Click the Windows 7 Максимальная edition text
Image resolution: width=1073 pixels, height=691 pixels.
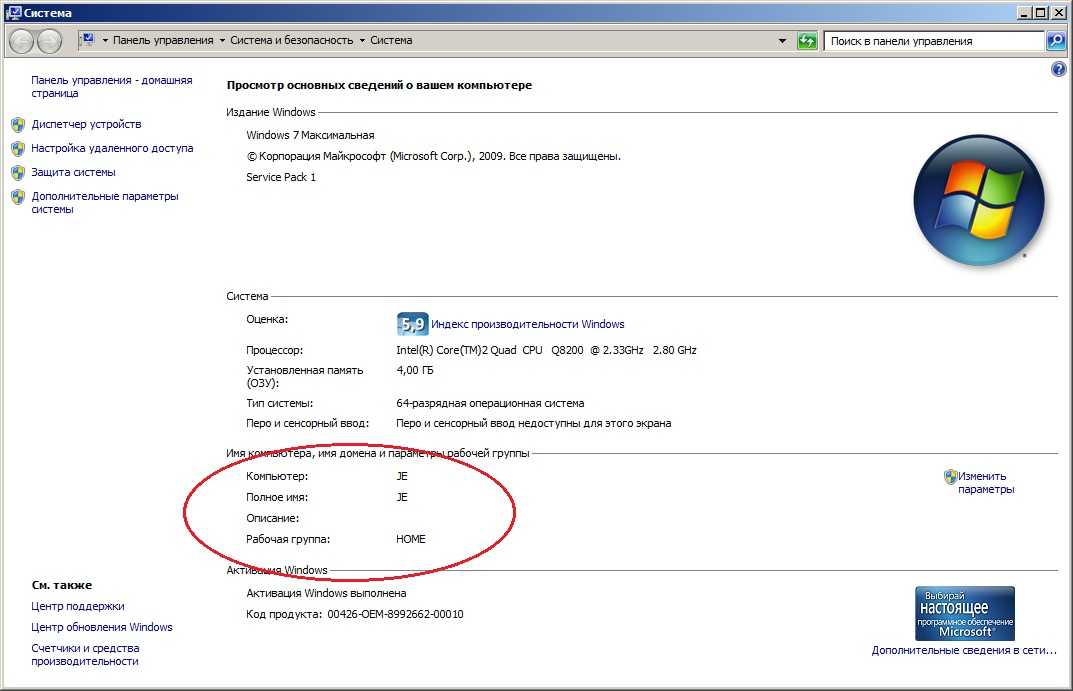310,135
